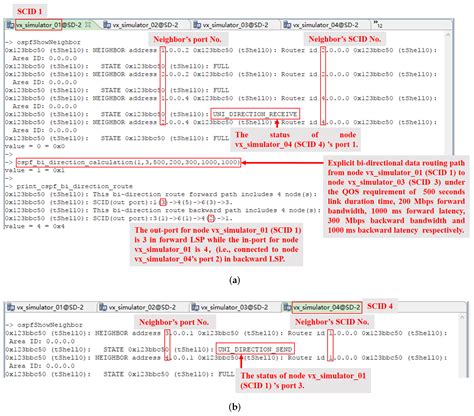Click terminal icon of vx_simulator_02 tab in panel (b)

[103, 307]
